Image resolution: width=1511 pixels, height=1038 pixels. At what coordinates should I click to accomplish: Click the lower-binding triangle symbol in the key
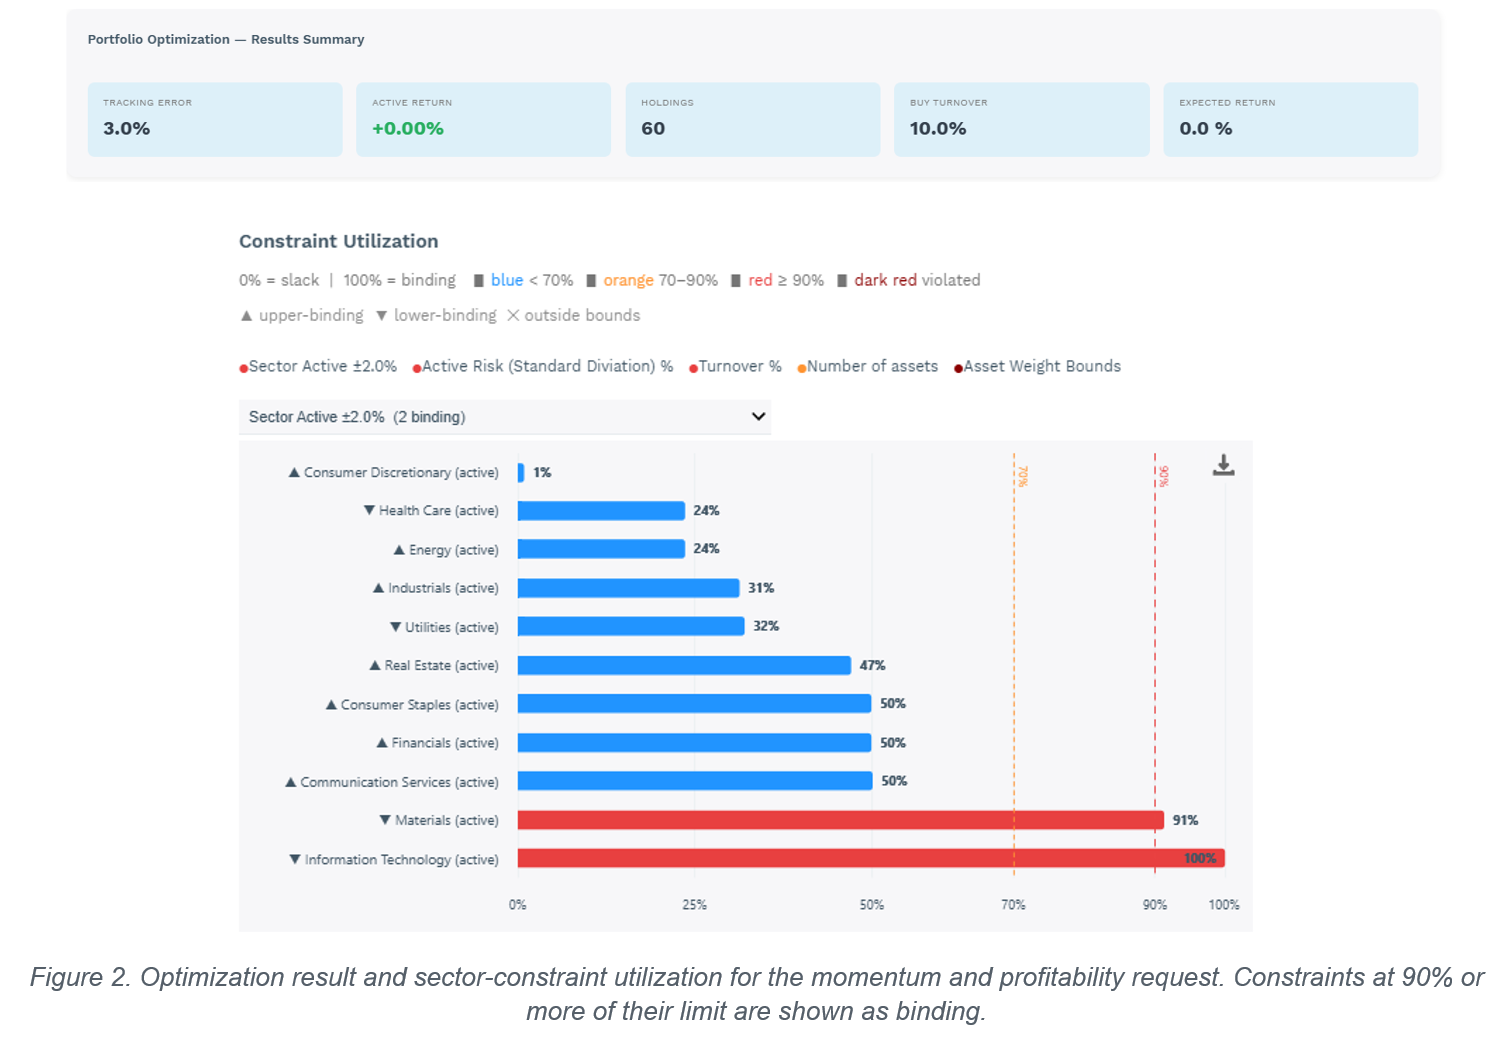(x=381, y=316)
